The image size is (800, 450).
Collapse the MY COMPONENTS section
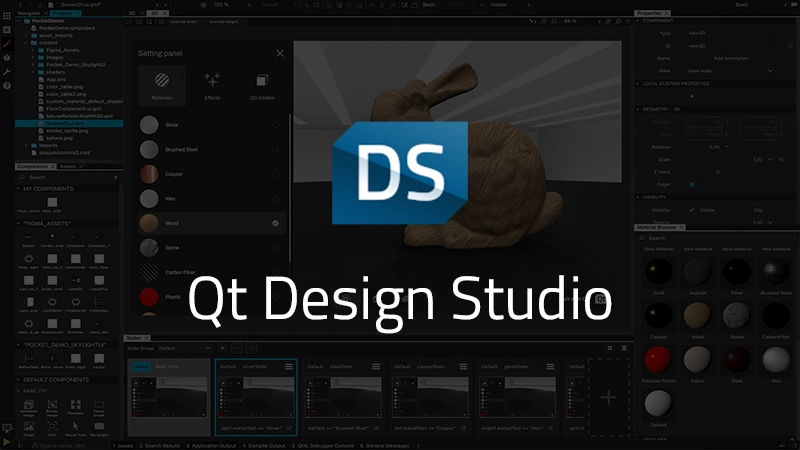[20, 188]
